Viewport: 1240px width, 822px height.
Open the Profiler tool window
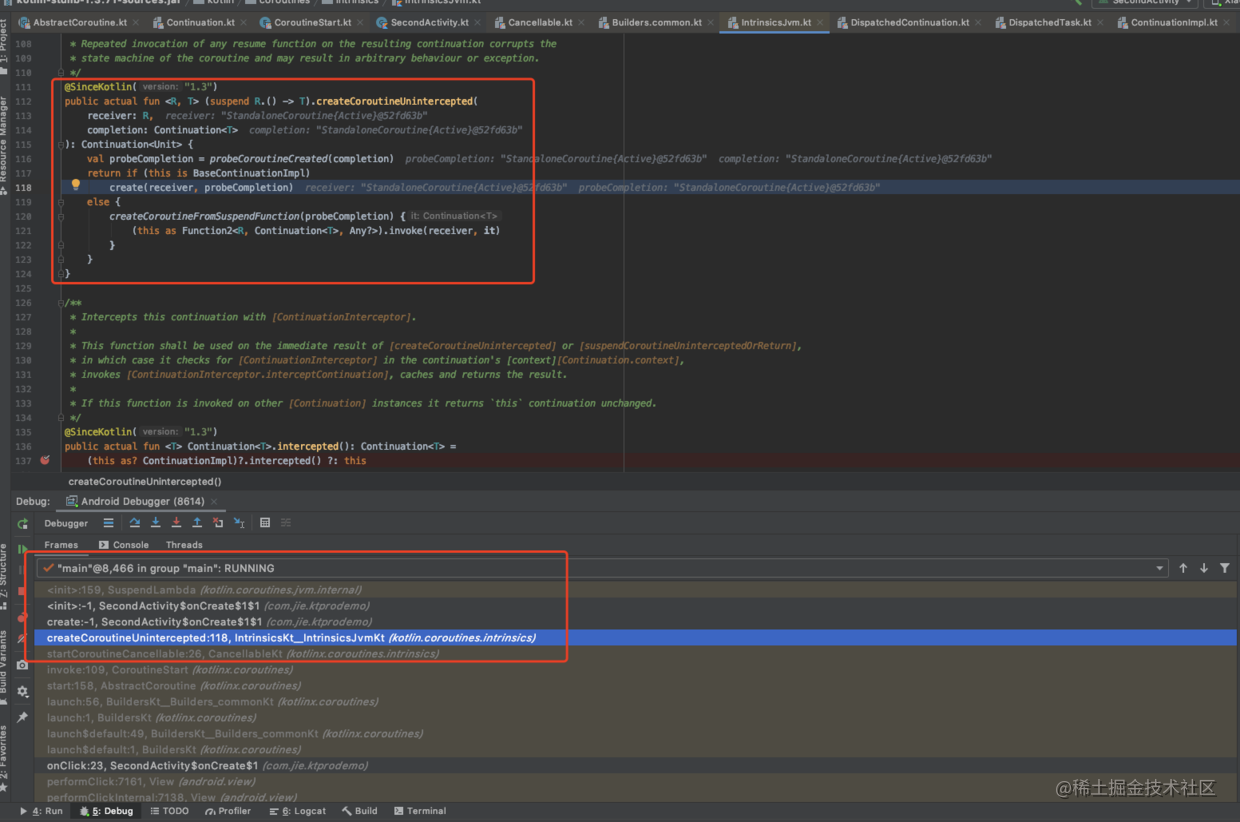pos(228,811)
